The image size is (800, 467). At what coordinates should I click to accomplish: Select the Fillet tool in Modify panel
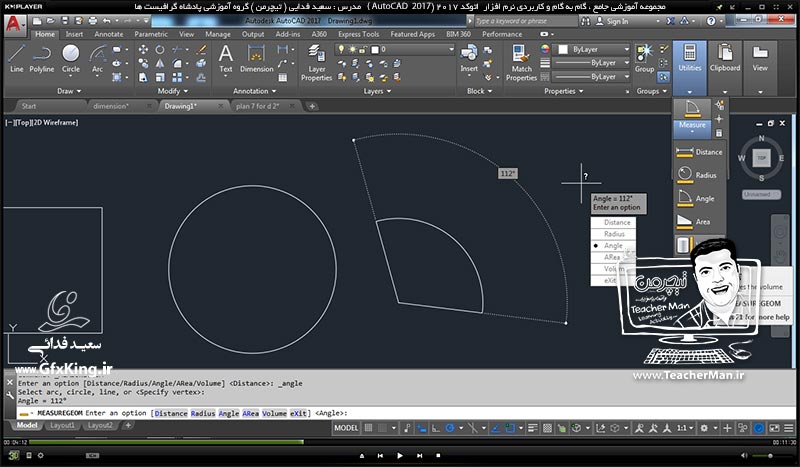(177, 63)
